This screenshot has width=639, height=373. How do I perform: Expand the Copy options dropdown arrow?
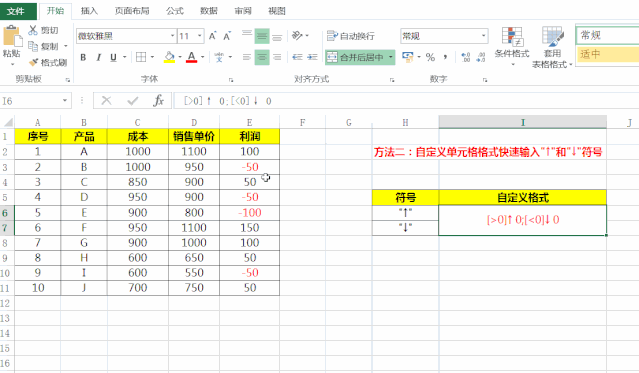pyautogui.click(x=66, y=46)
